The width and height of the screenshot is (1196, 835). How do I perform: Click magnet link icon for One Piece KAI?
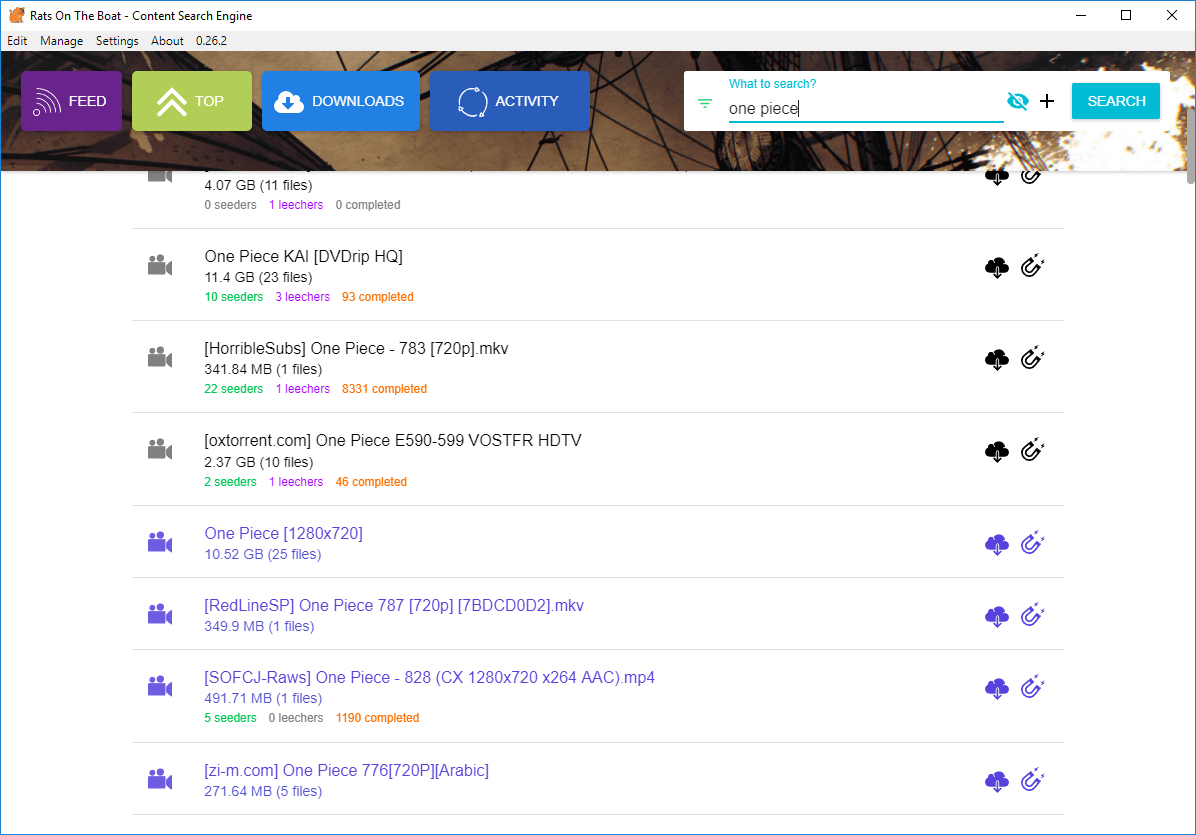pos(1032,268)
